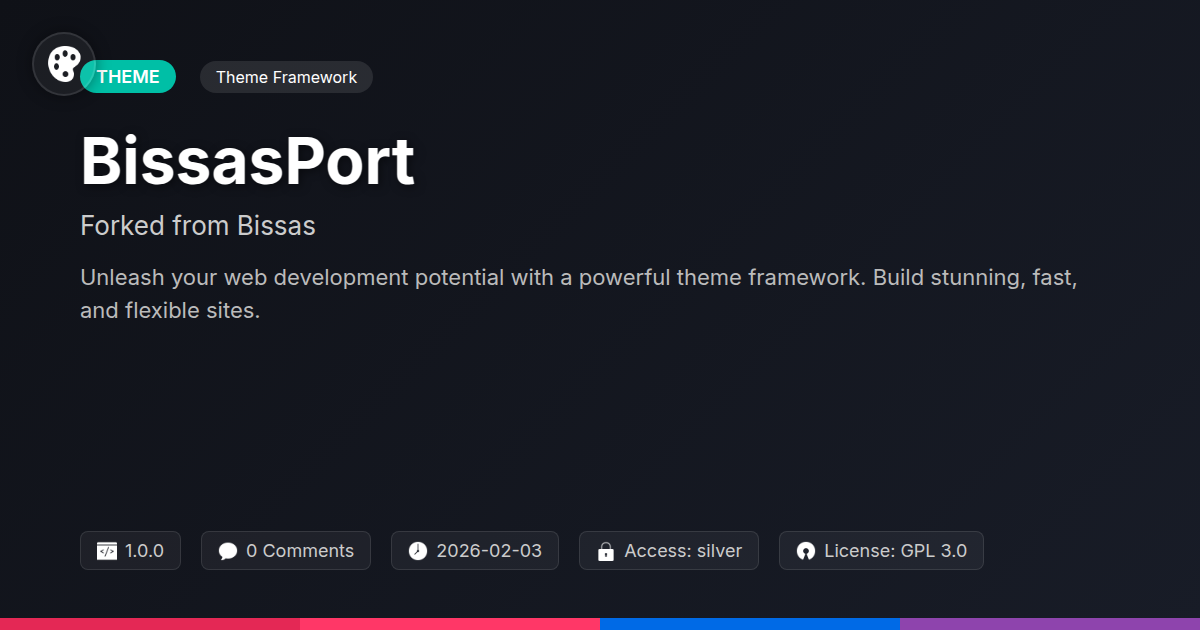The width and height of the screenshot is (1200, 630).
Task: Open the 'Forked from Bissas' subtitle
Action: pos(198,226)
